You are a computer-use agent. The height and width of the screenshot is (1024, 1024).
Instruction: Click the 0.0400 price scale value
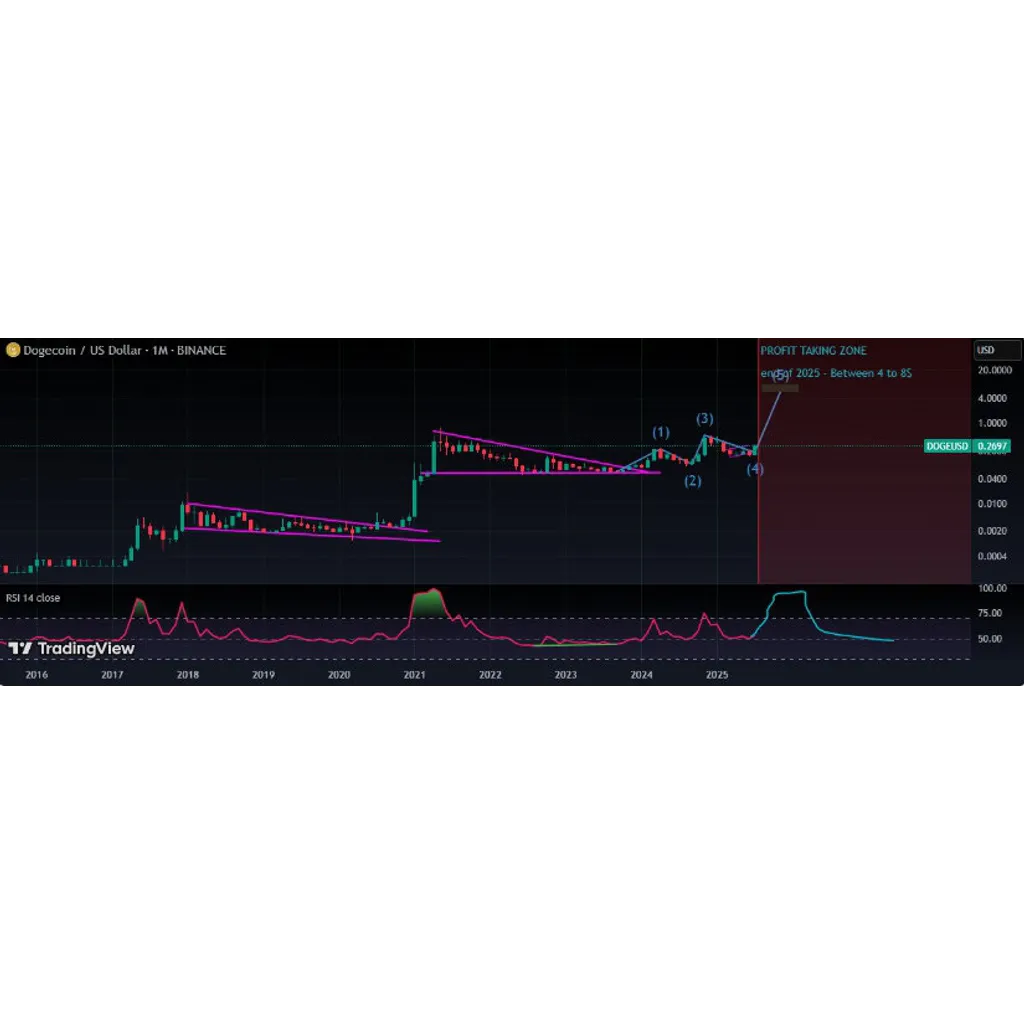pos(992,479)
